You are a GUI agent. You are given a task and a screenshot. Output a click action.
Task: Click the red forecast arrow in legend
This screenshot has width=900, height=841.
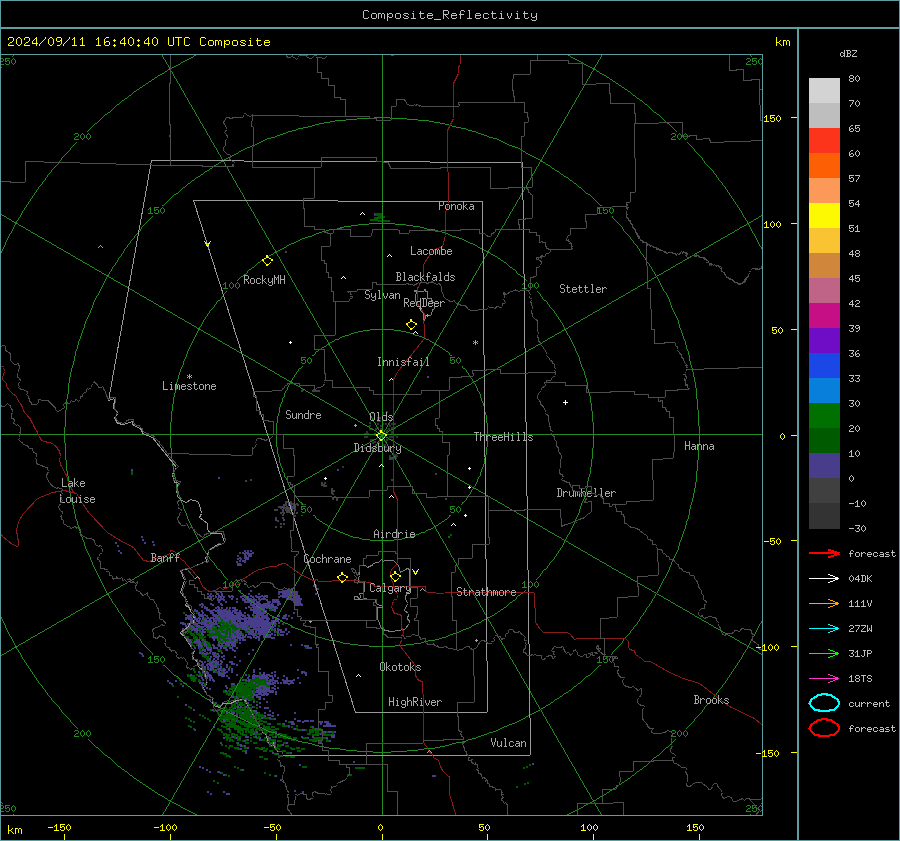(x=824, y=553)
